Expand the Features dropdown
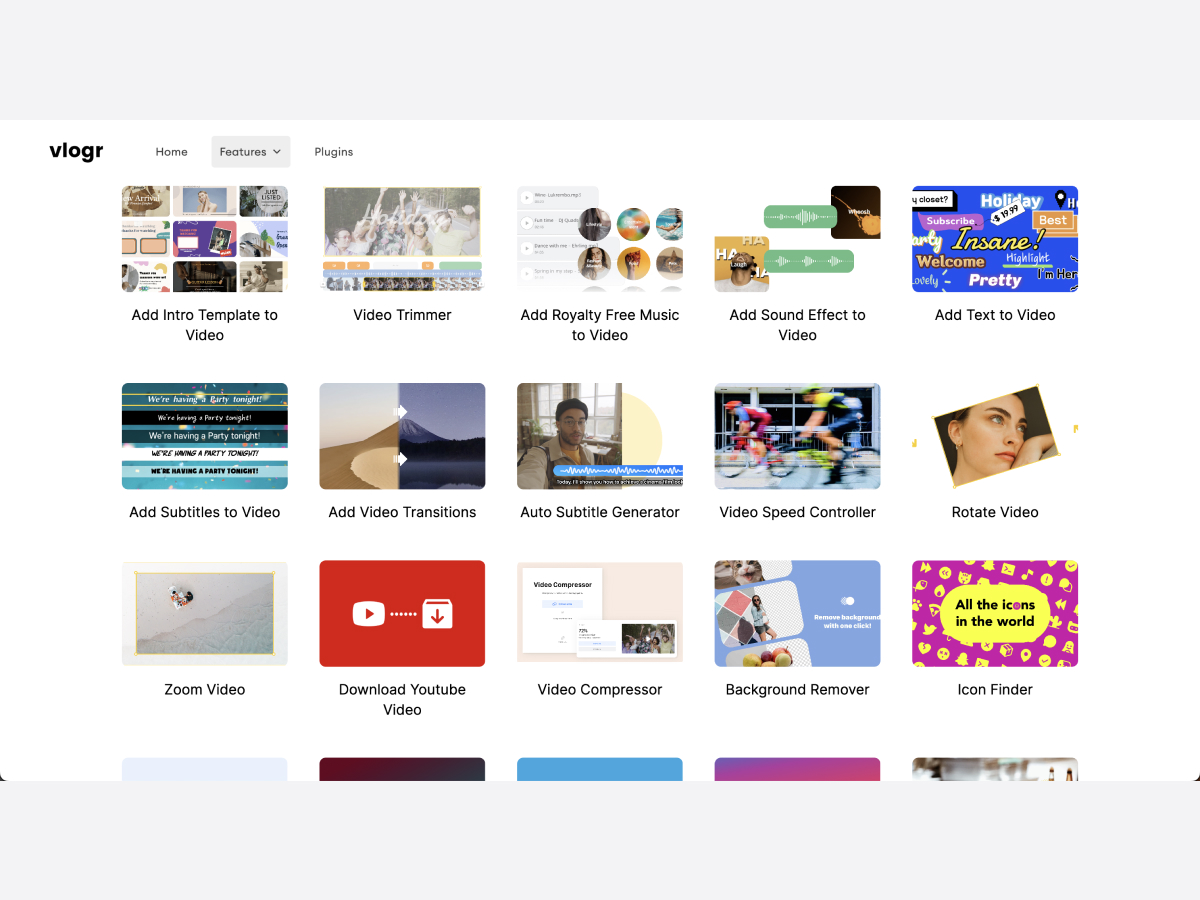Viewport: 1200px width, 900px height. tap(250, 152)
